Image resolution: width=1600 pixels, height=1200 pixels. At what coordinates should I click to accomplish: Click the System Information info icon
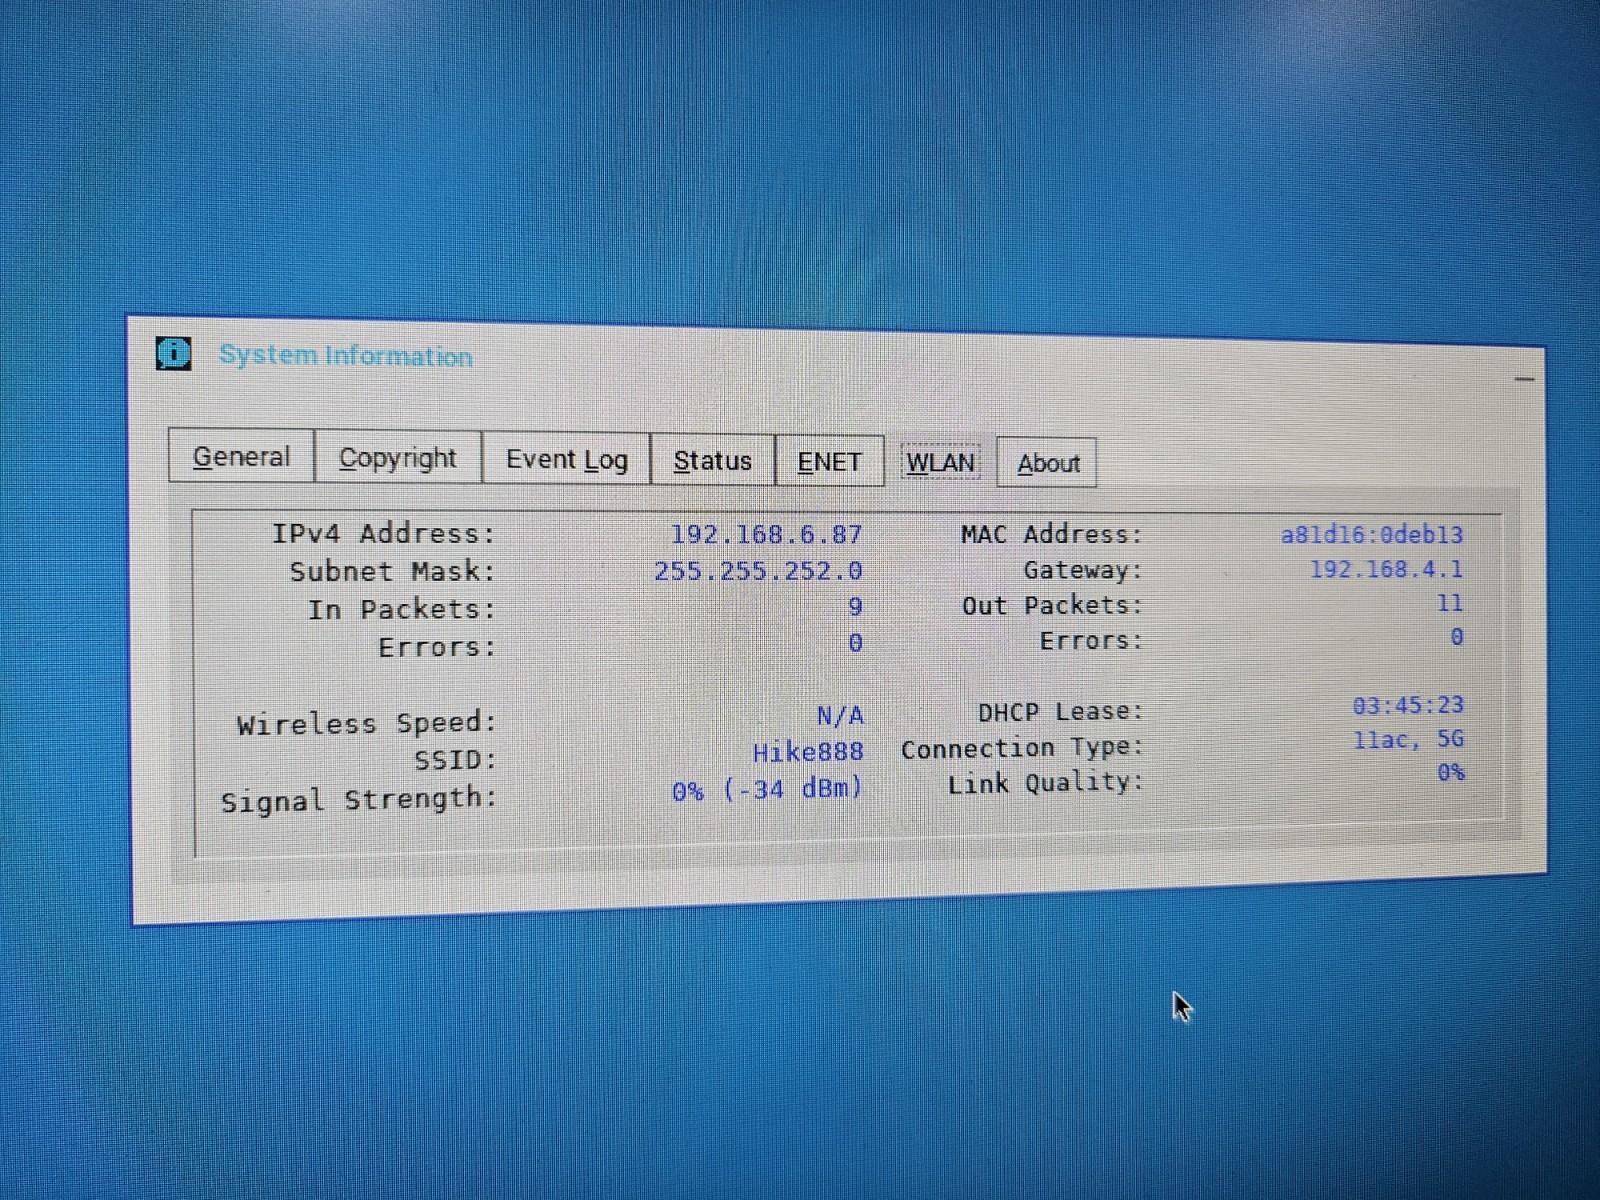coord(174,353)
